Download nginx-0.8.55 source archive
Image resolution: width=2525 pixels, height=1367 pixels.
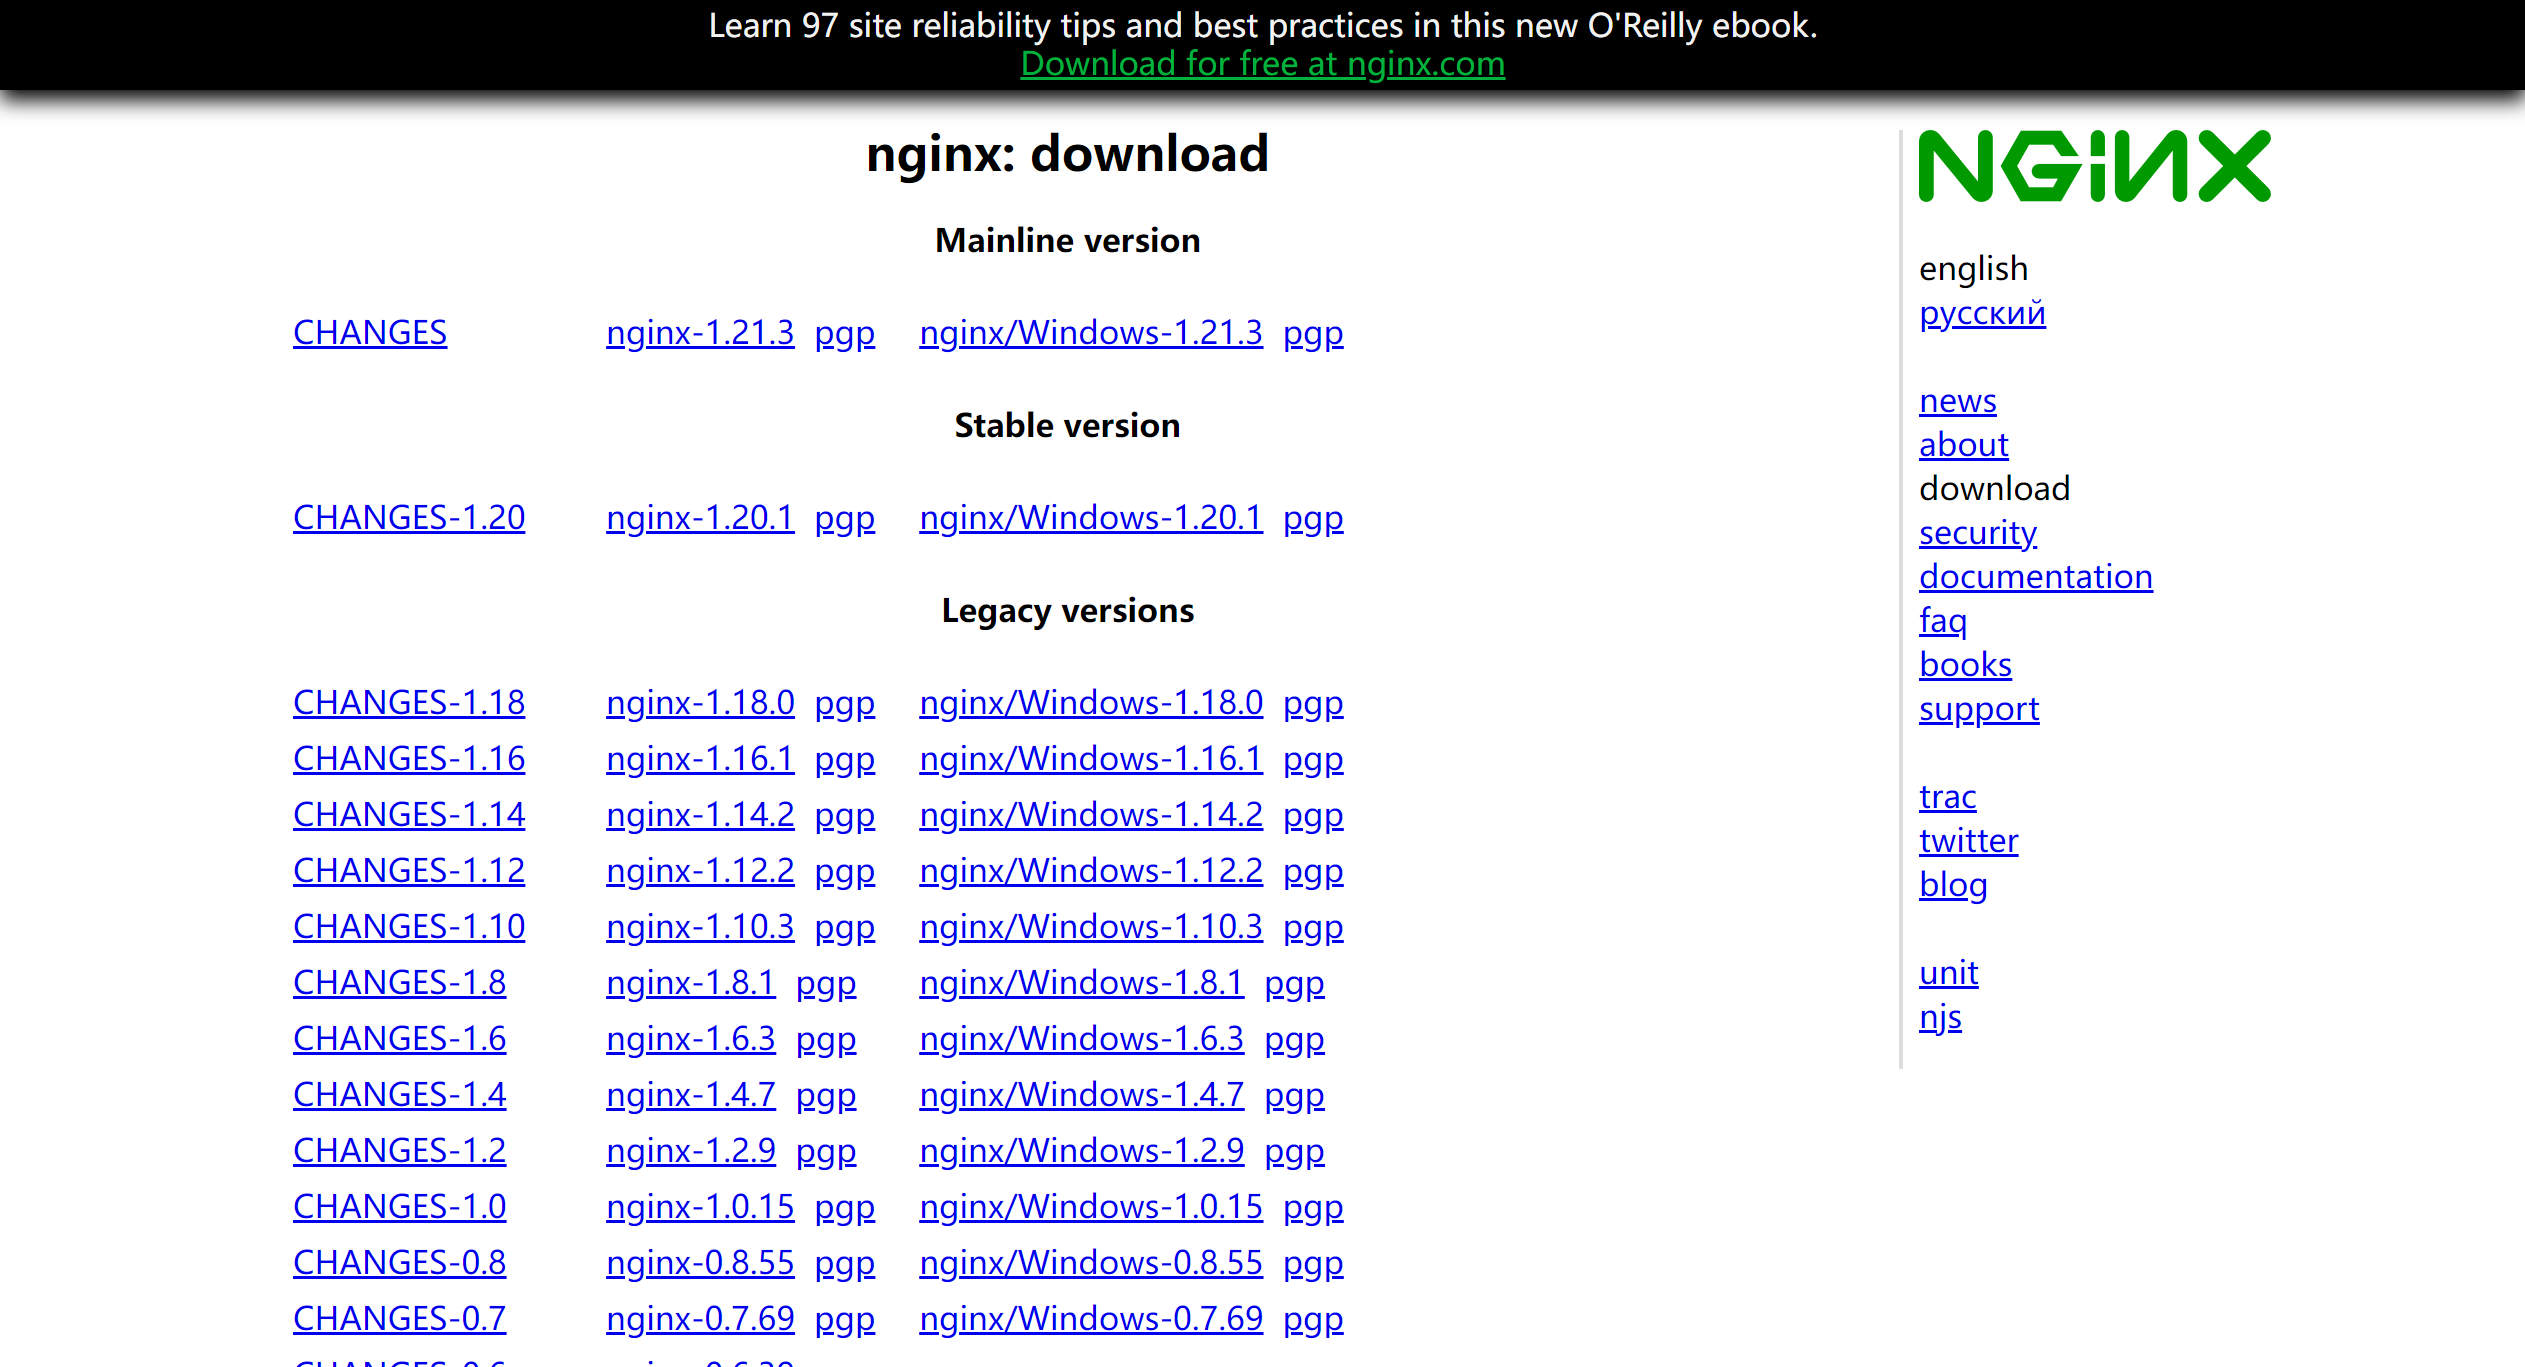699,1263
